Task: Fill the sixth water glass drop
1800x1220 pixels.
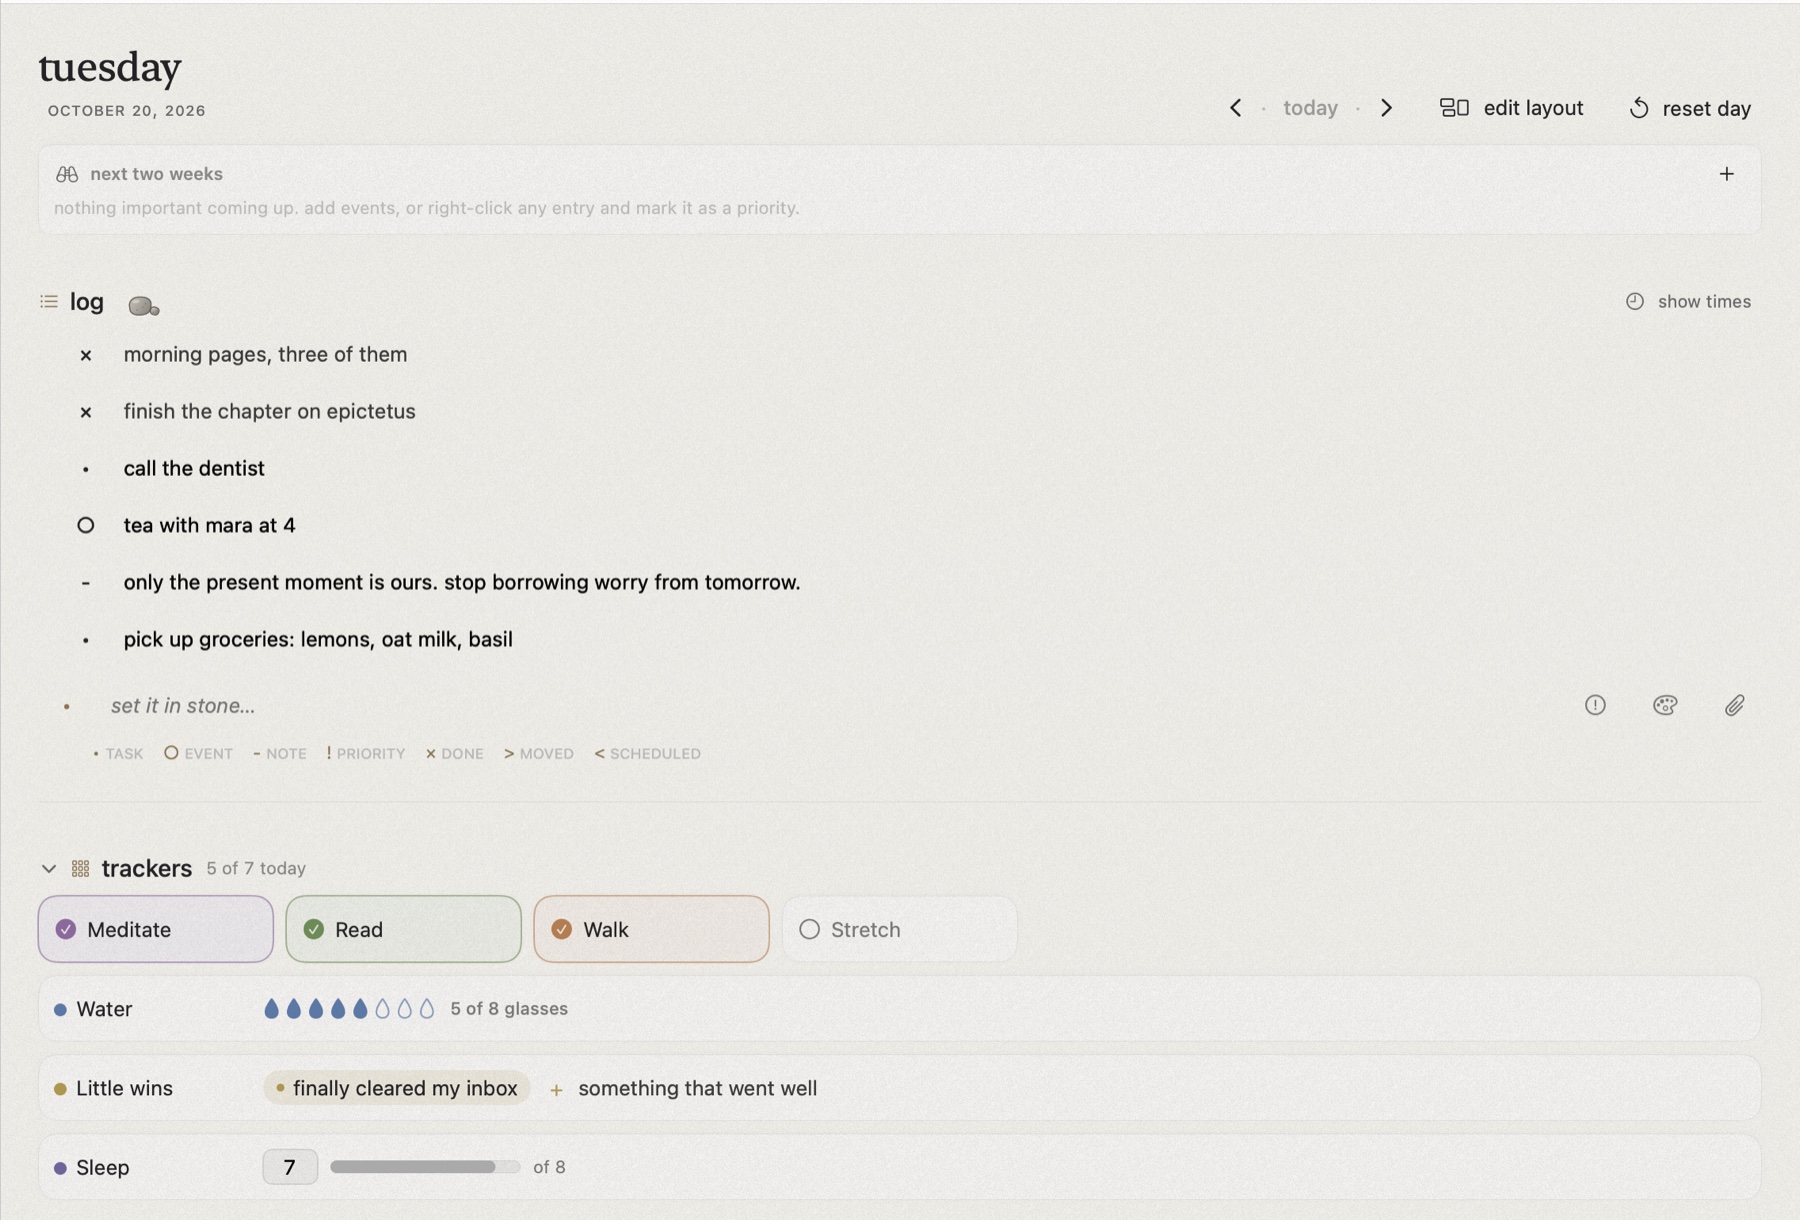Action: [x=382, y=1009]
